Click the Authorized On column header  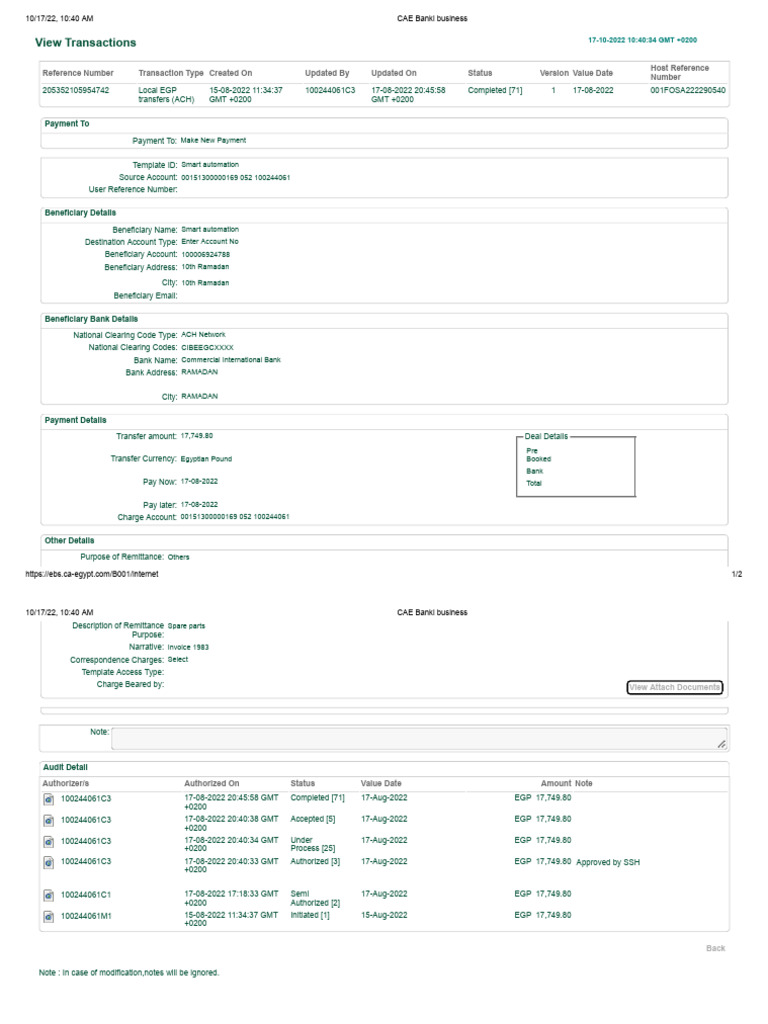pos(212,783)
